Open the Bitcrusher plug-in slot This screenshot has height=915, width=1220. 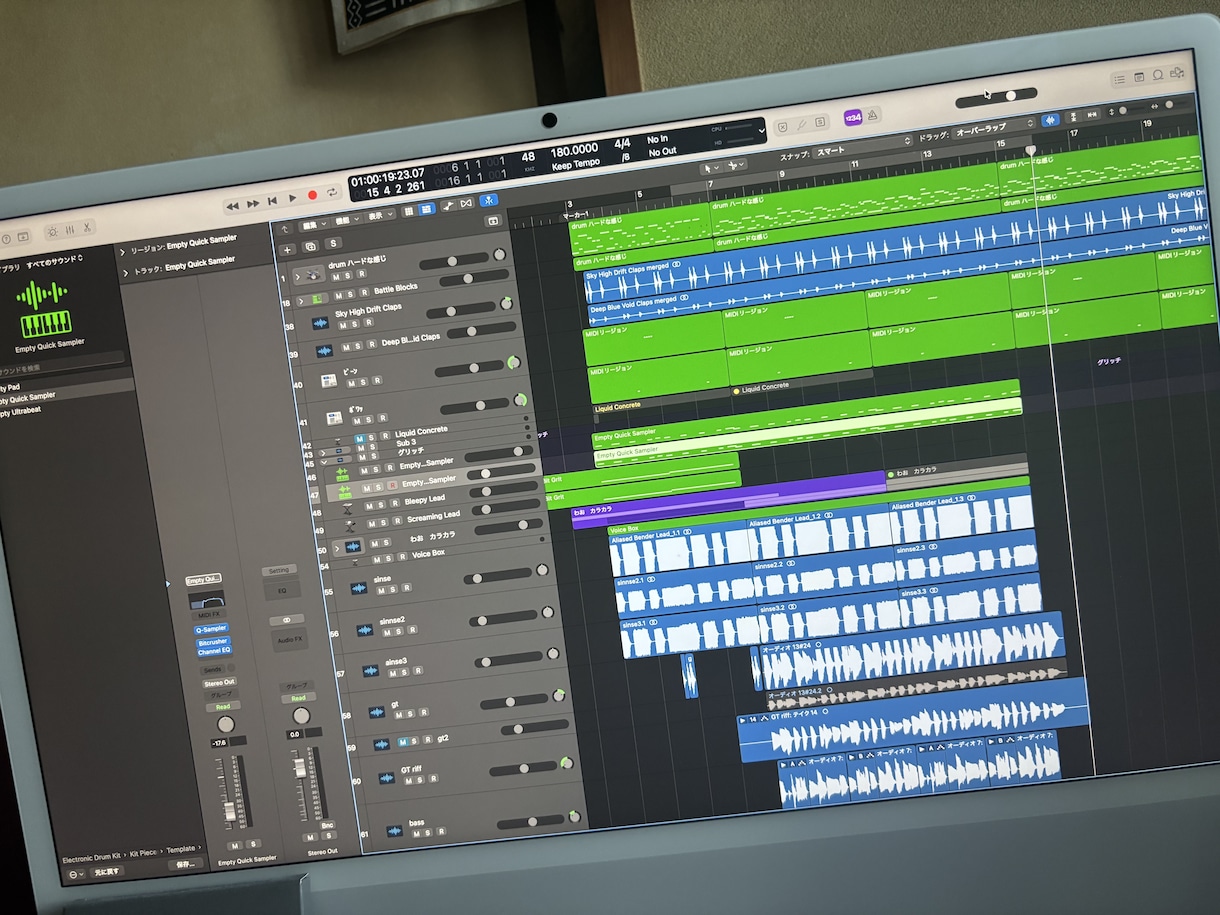213,641
